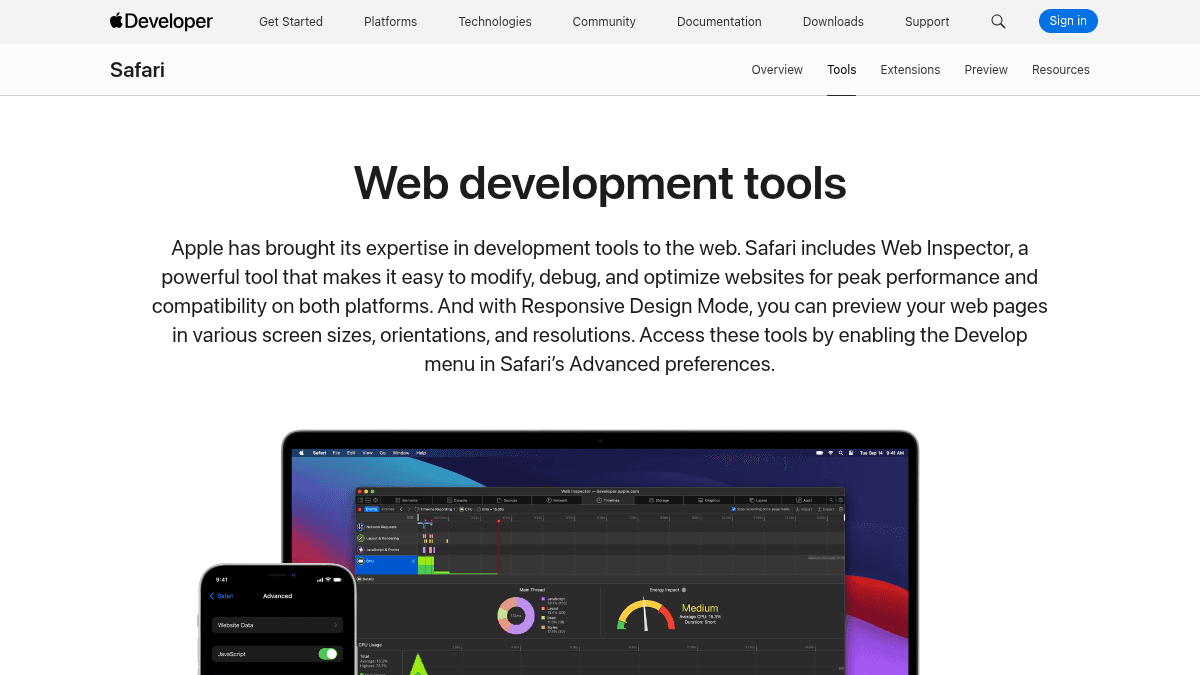Tap the Safari back chevron on iPhone

[x=212, y=596]
